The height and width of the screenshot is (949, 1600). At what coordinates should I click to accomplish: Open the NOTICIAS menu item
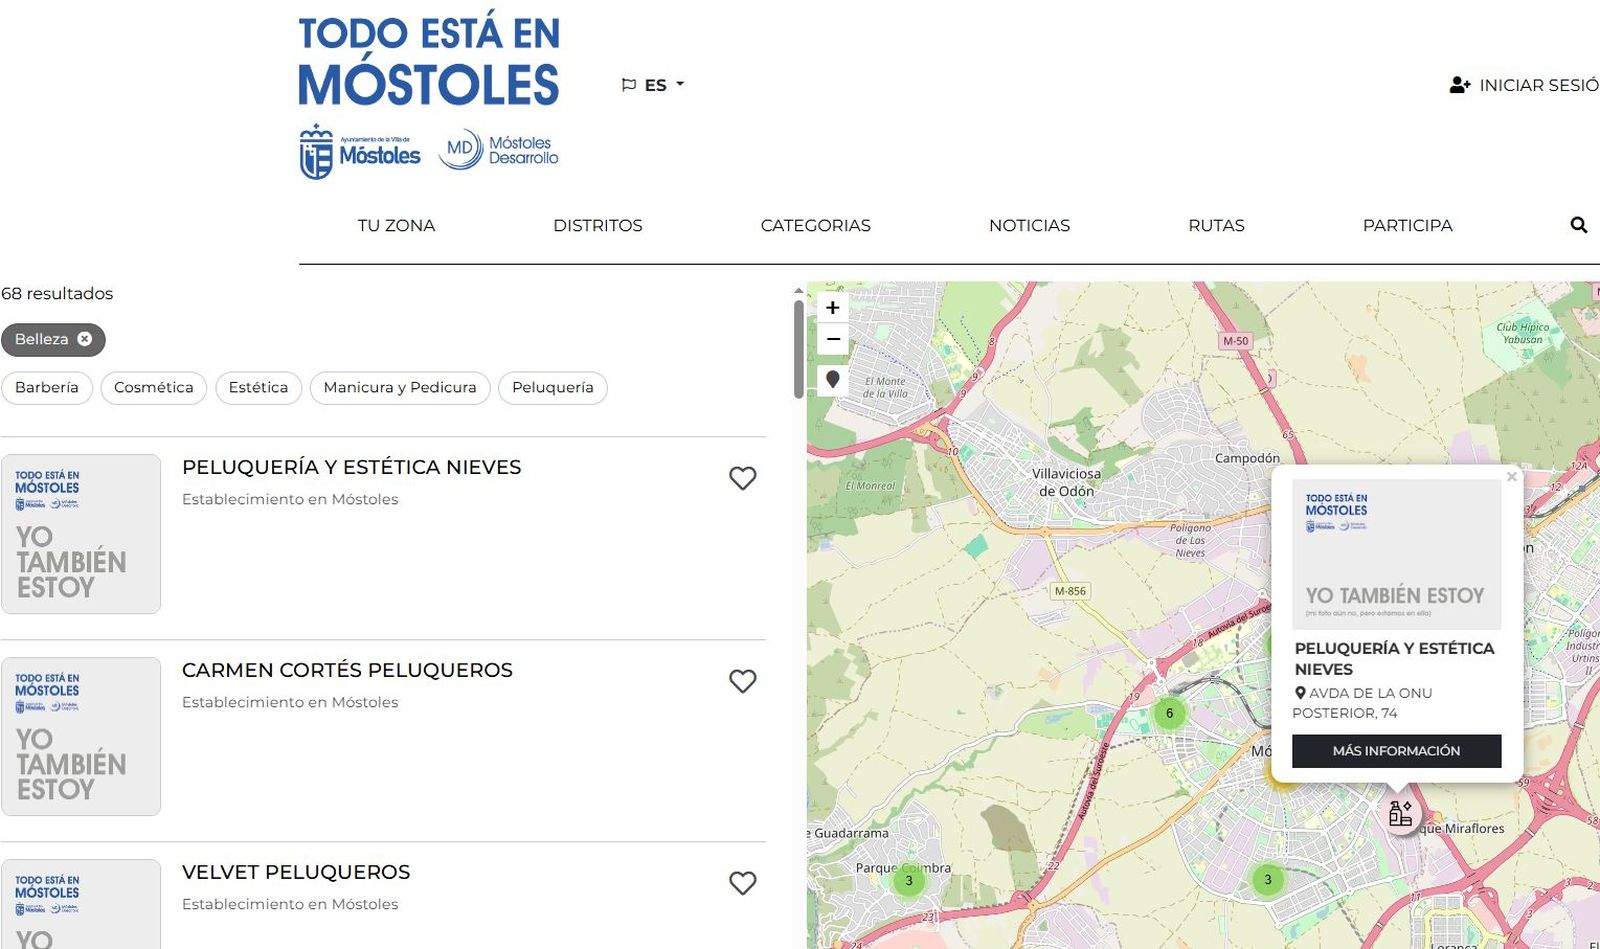pos(1029,226)
